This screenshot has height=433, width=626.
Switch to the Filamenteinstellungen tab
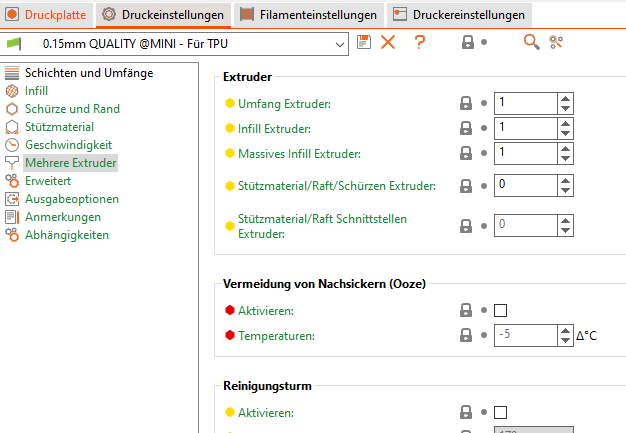309,15
